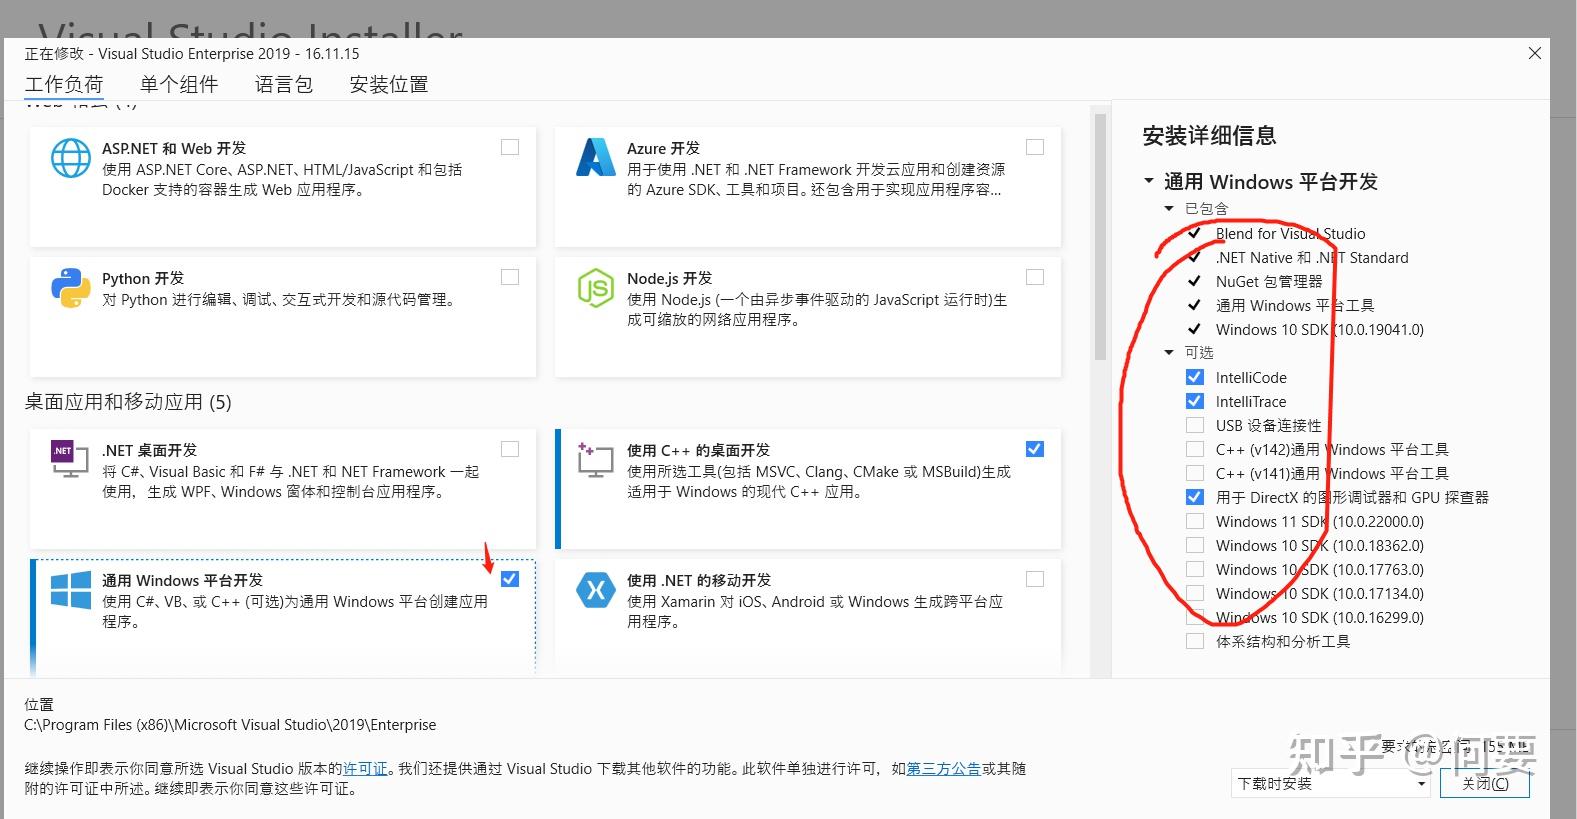Check the Node.js 开发 workload checkbox
The width and height of the screenshot is (1577, 819).
[1035, 277]
